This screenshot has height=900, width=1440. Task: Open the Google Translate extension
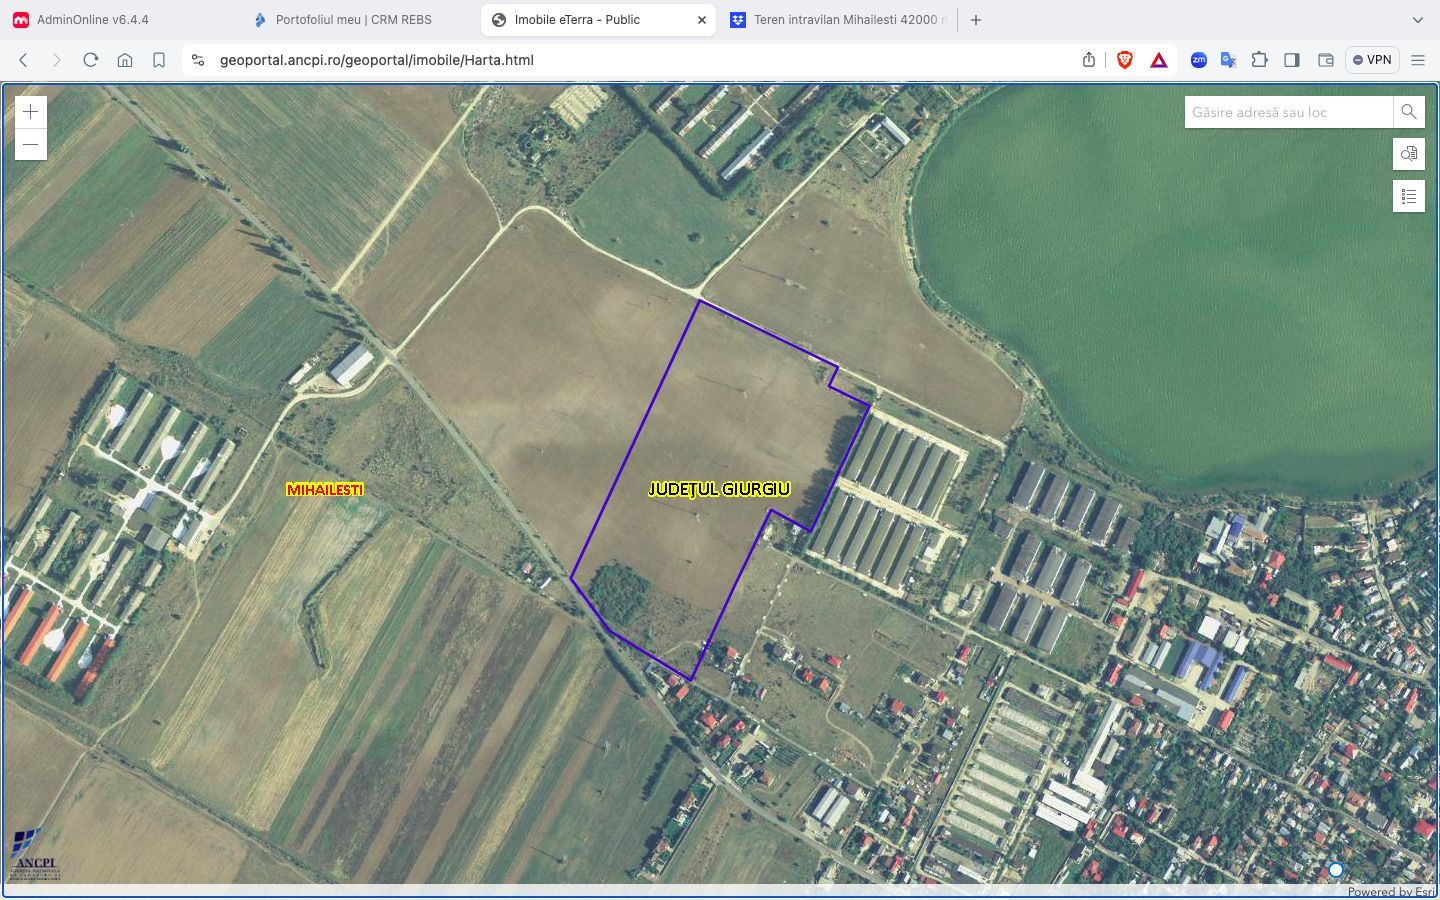tap(1228, 60)
